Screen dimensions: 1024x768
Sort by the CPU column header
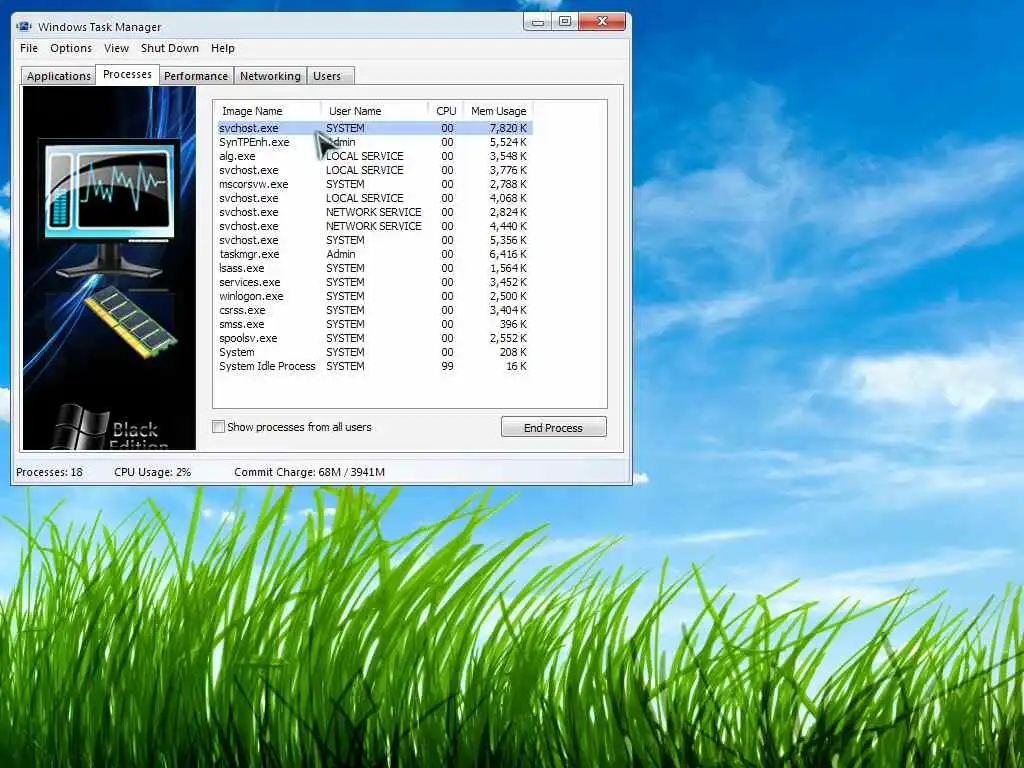[x=446, y=111]
